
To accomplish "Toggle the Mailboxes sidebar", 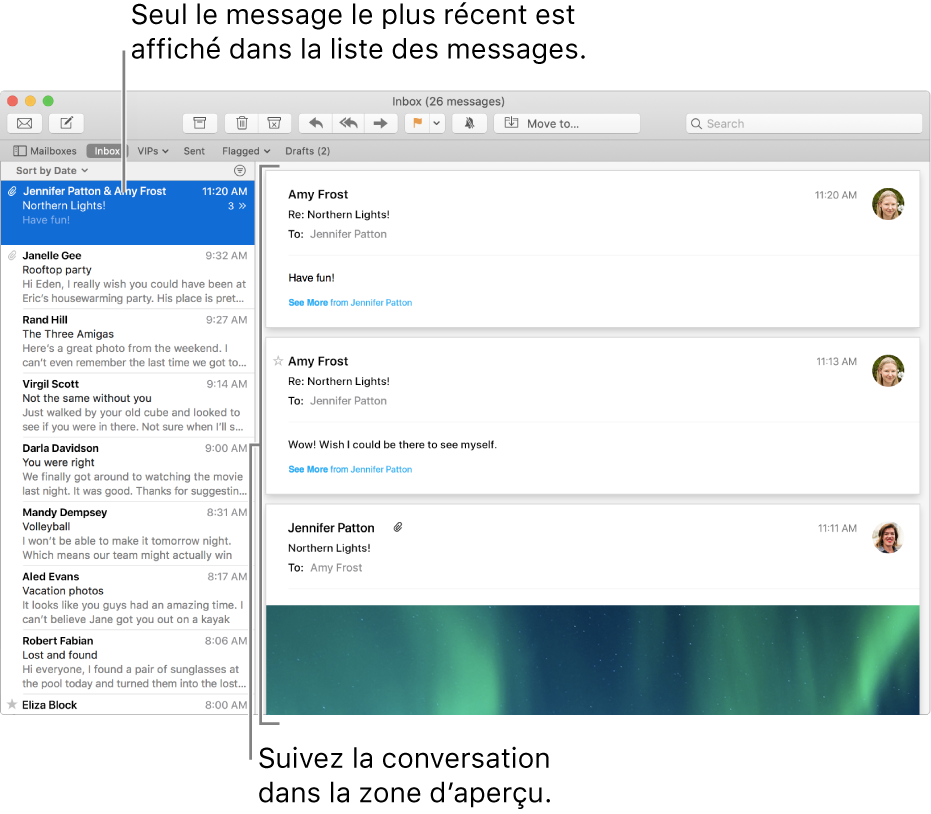I will [x=45, y=151].
